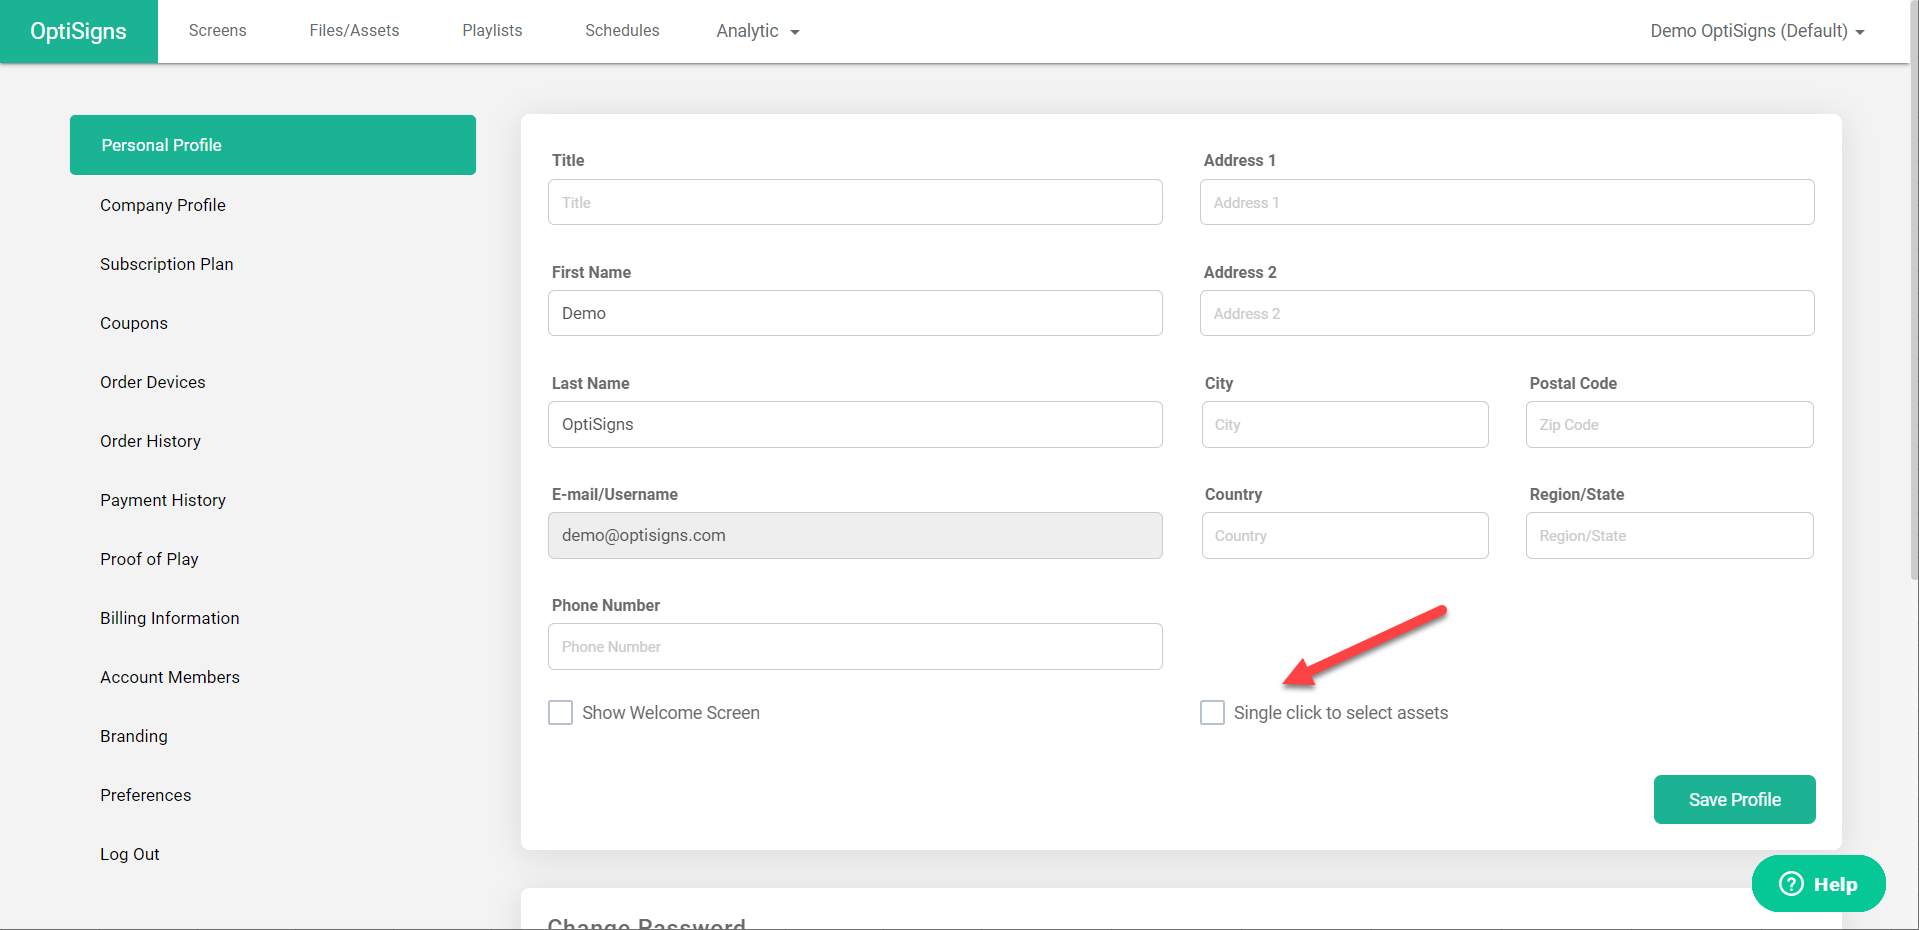The height and width of the screenshot is (930, 1919).
Task: Enable Single click to select assets
Action: (1211, 712)
